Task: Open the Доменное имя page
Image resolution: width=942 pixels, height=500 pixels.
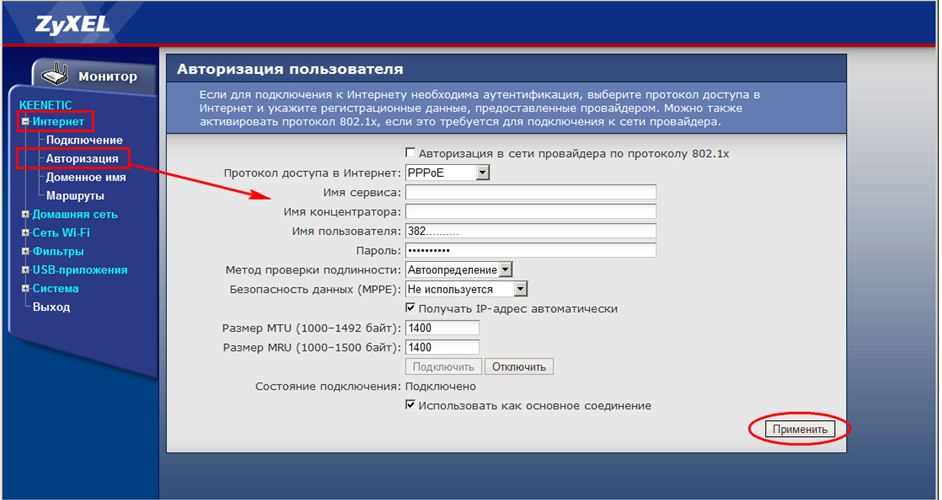Action: coord(85,177)
